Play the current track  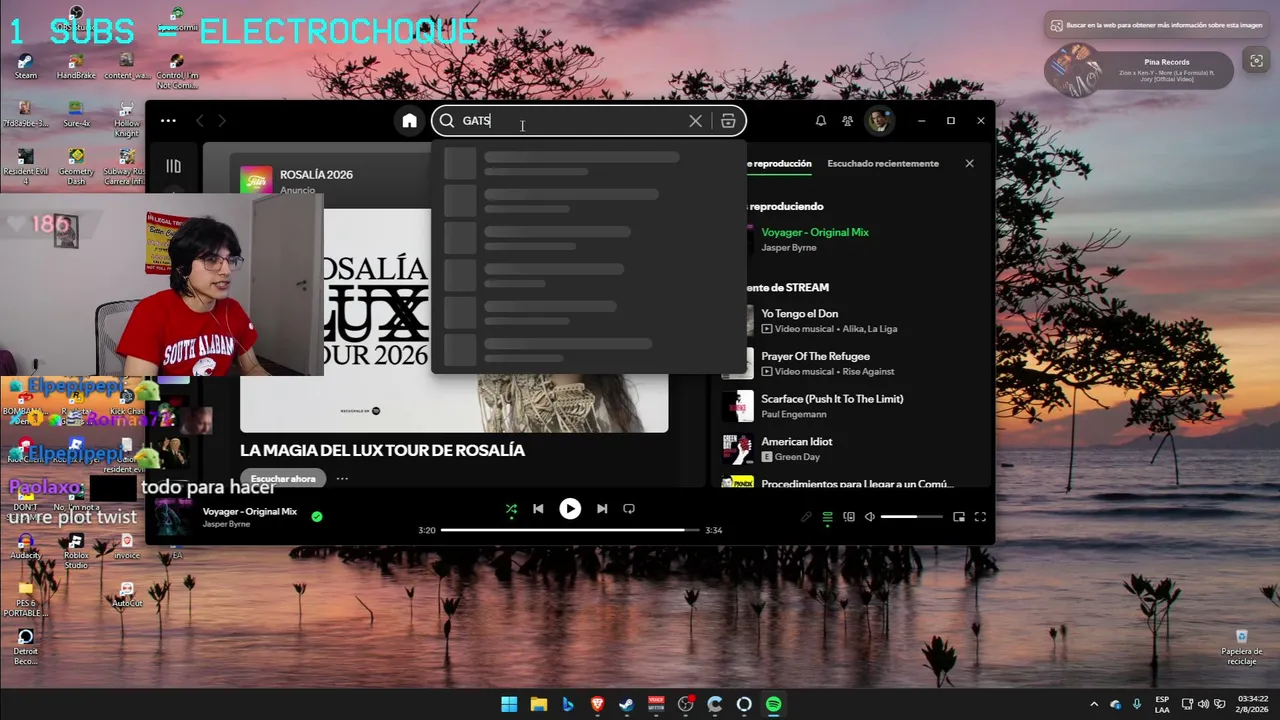(x=570, y=509)
